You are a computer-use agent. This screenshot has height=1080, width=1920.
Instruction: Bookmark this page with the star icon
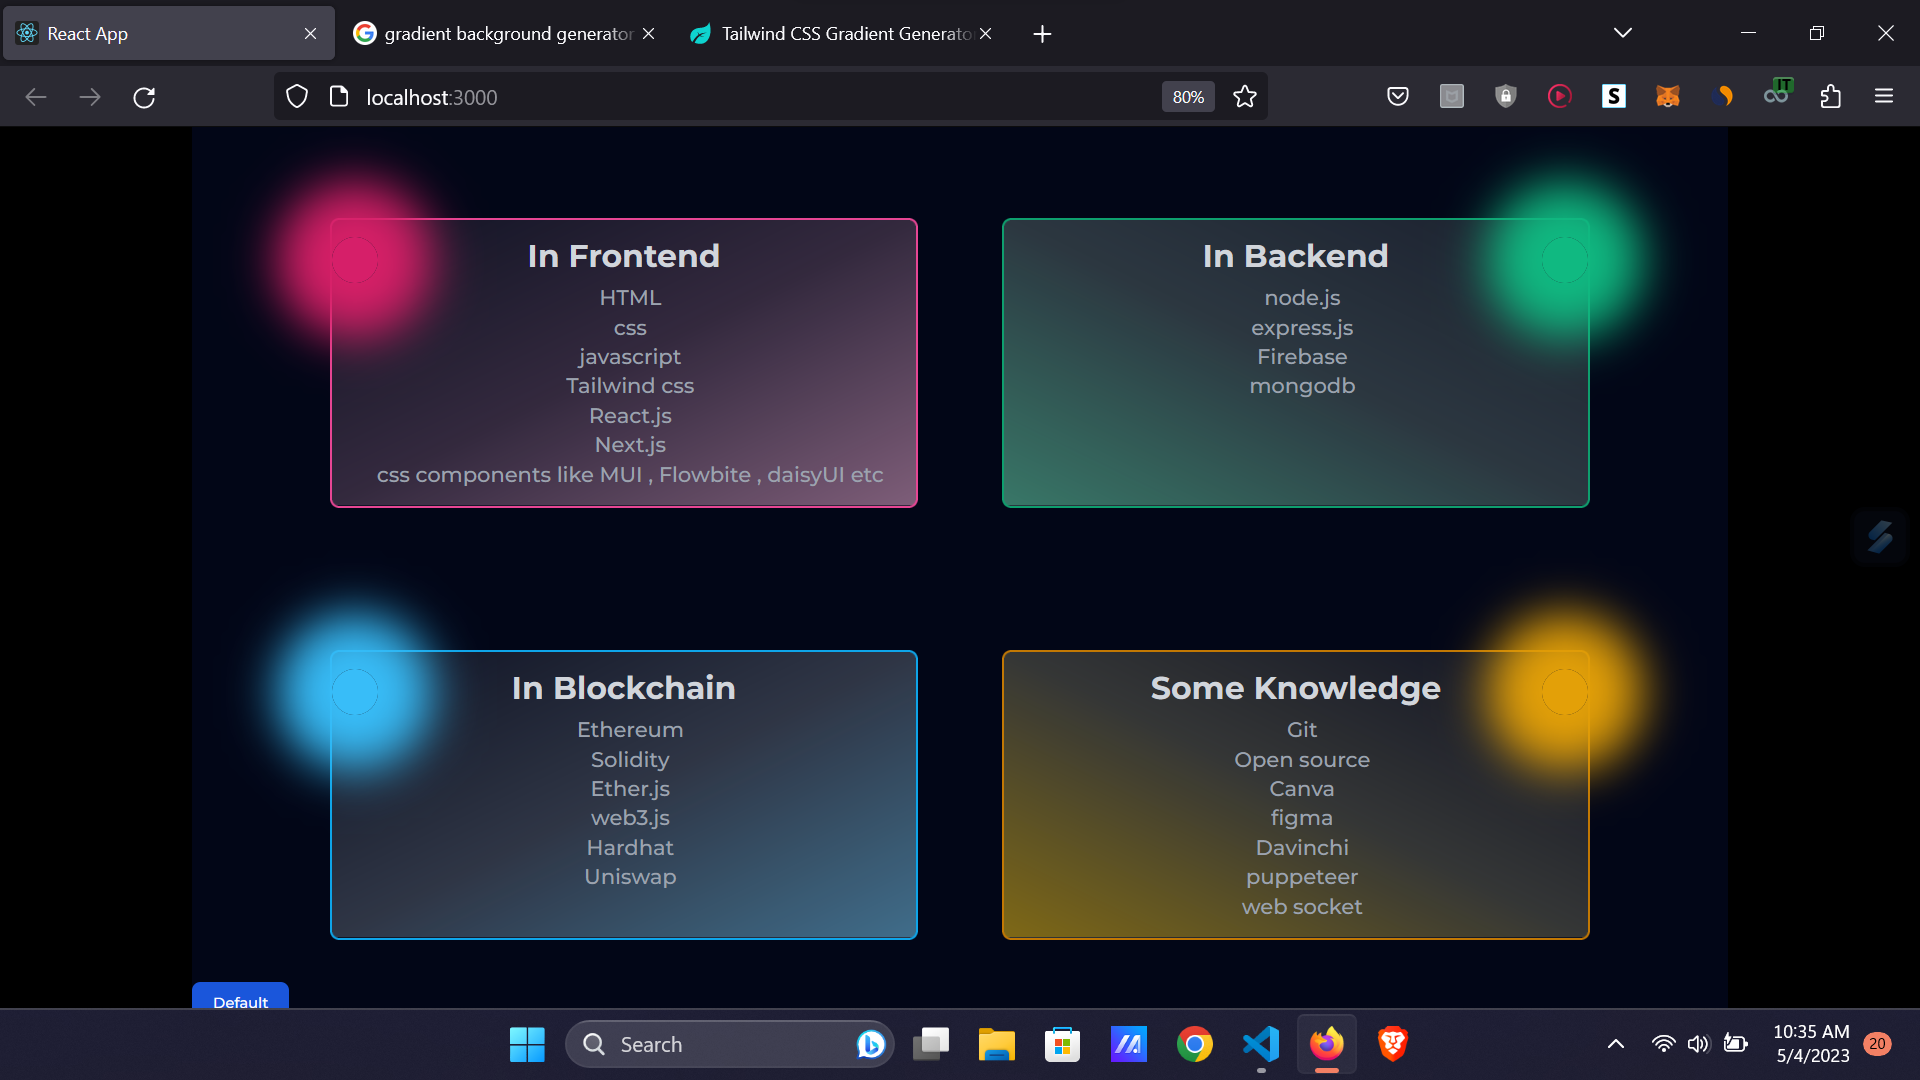point(1245,97)
